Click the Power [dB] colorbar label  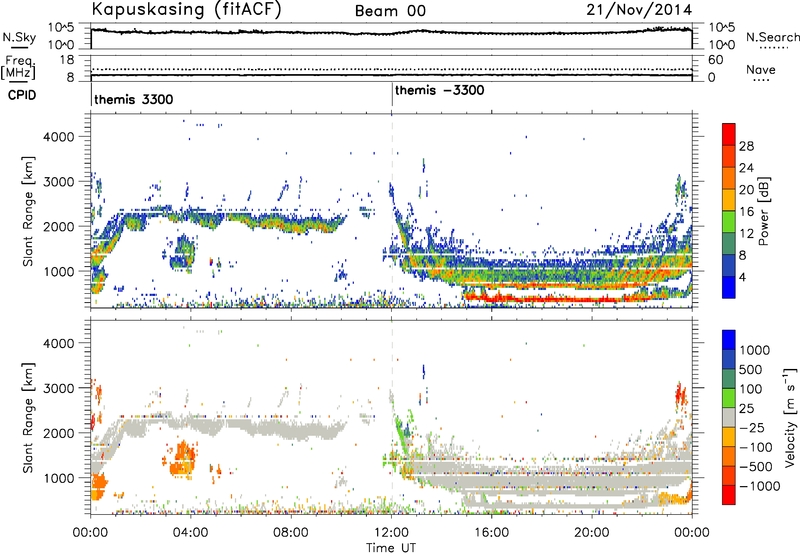pos(763,211)
